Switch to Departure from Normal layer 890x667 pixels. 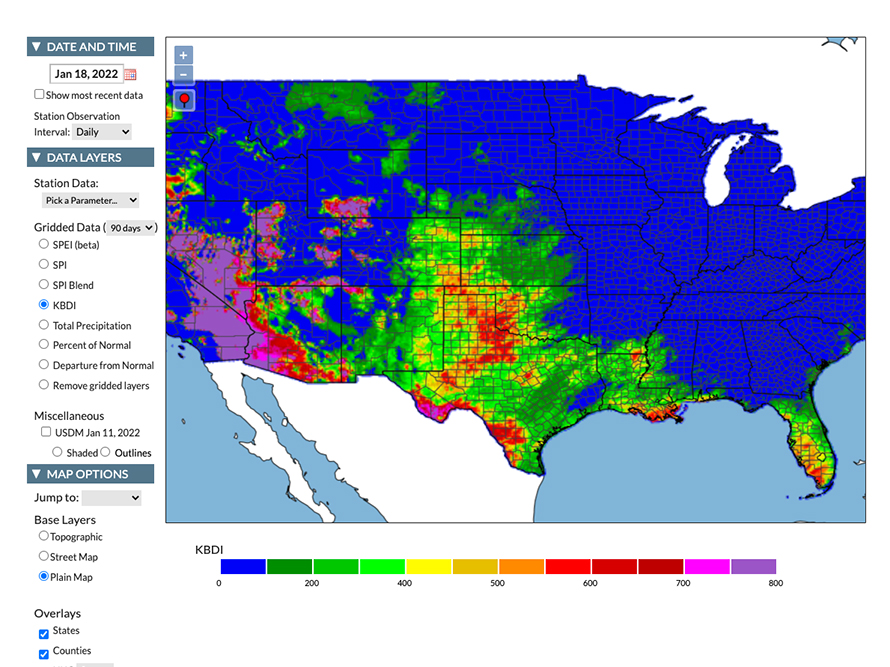pyautogui.click(x=43, y=365)
